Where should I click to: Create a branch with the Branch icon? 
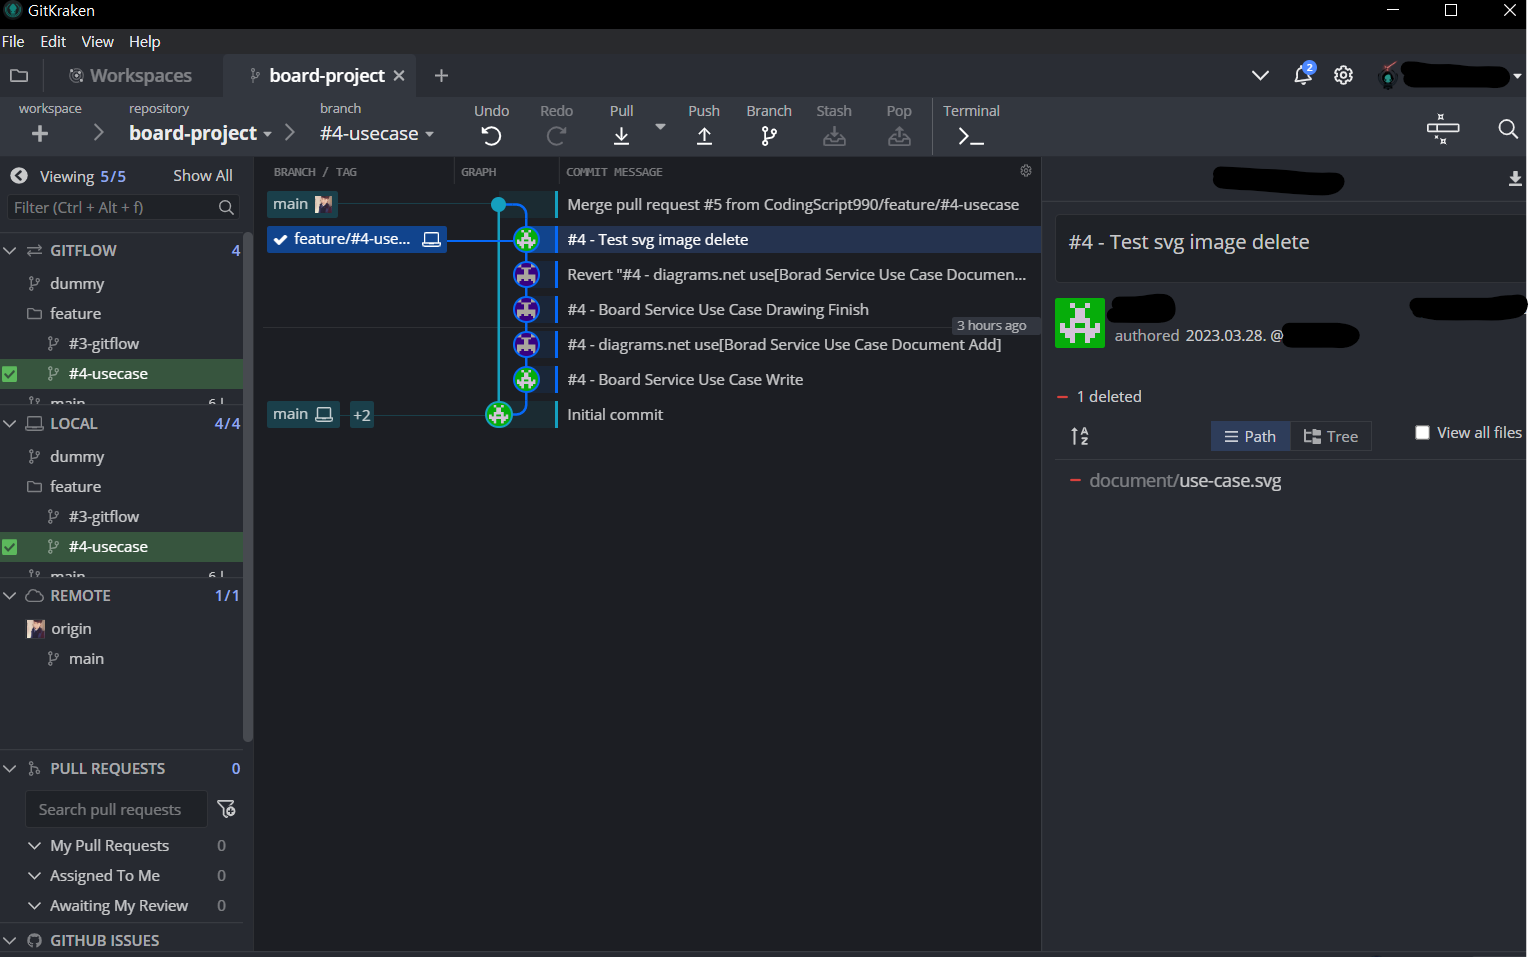coord(768,136)
